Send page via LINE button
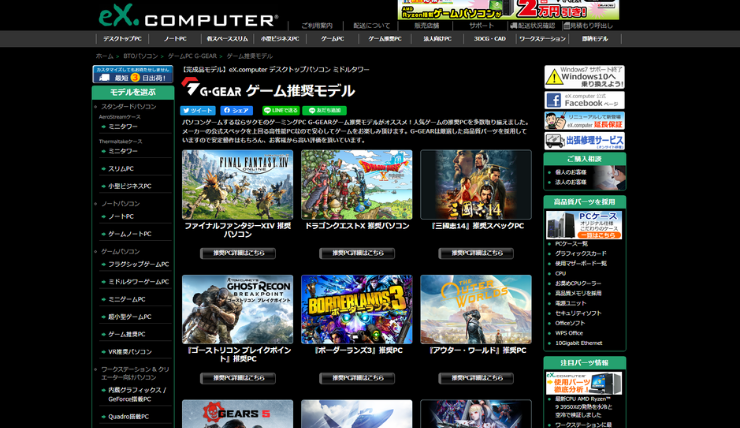This screenshot has width=740, height=428. tap(281, 111)
